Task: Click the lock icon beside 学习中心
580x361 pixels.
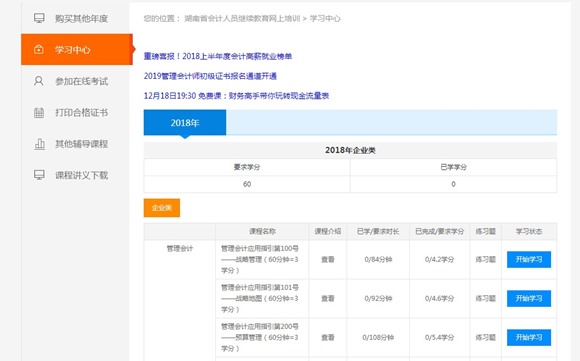Action: (x=39, y=49)
